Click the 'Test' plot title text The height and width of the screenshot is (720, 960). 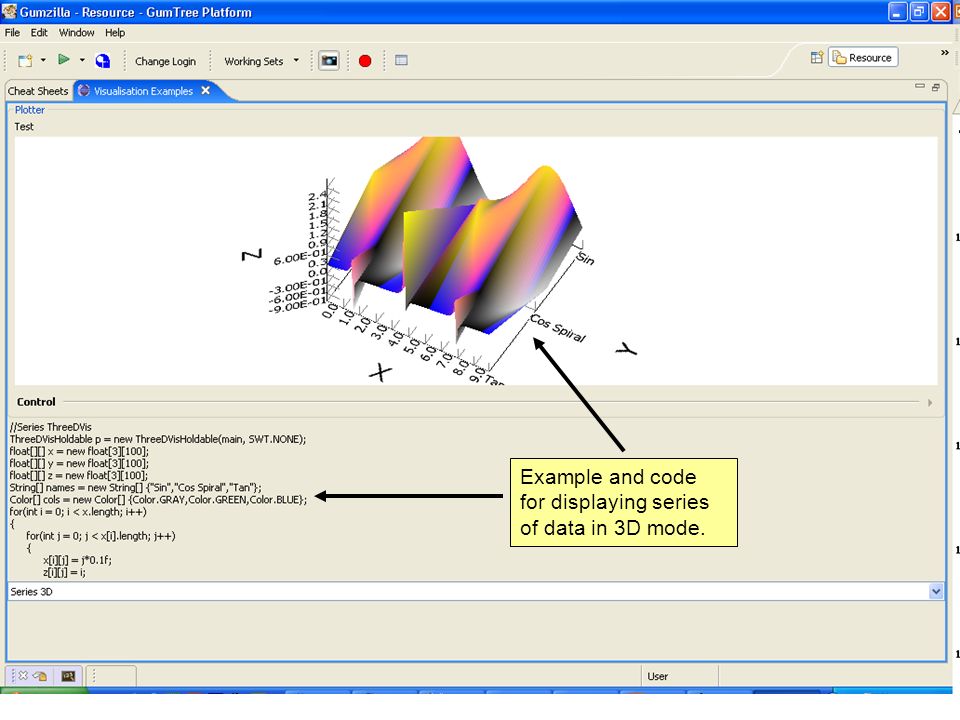[x=24, y=127]
